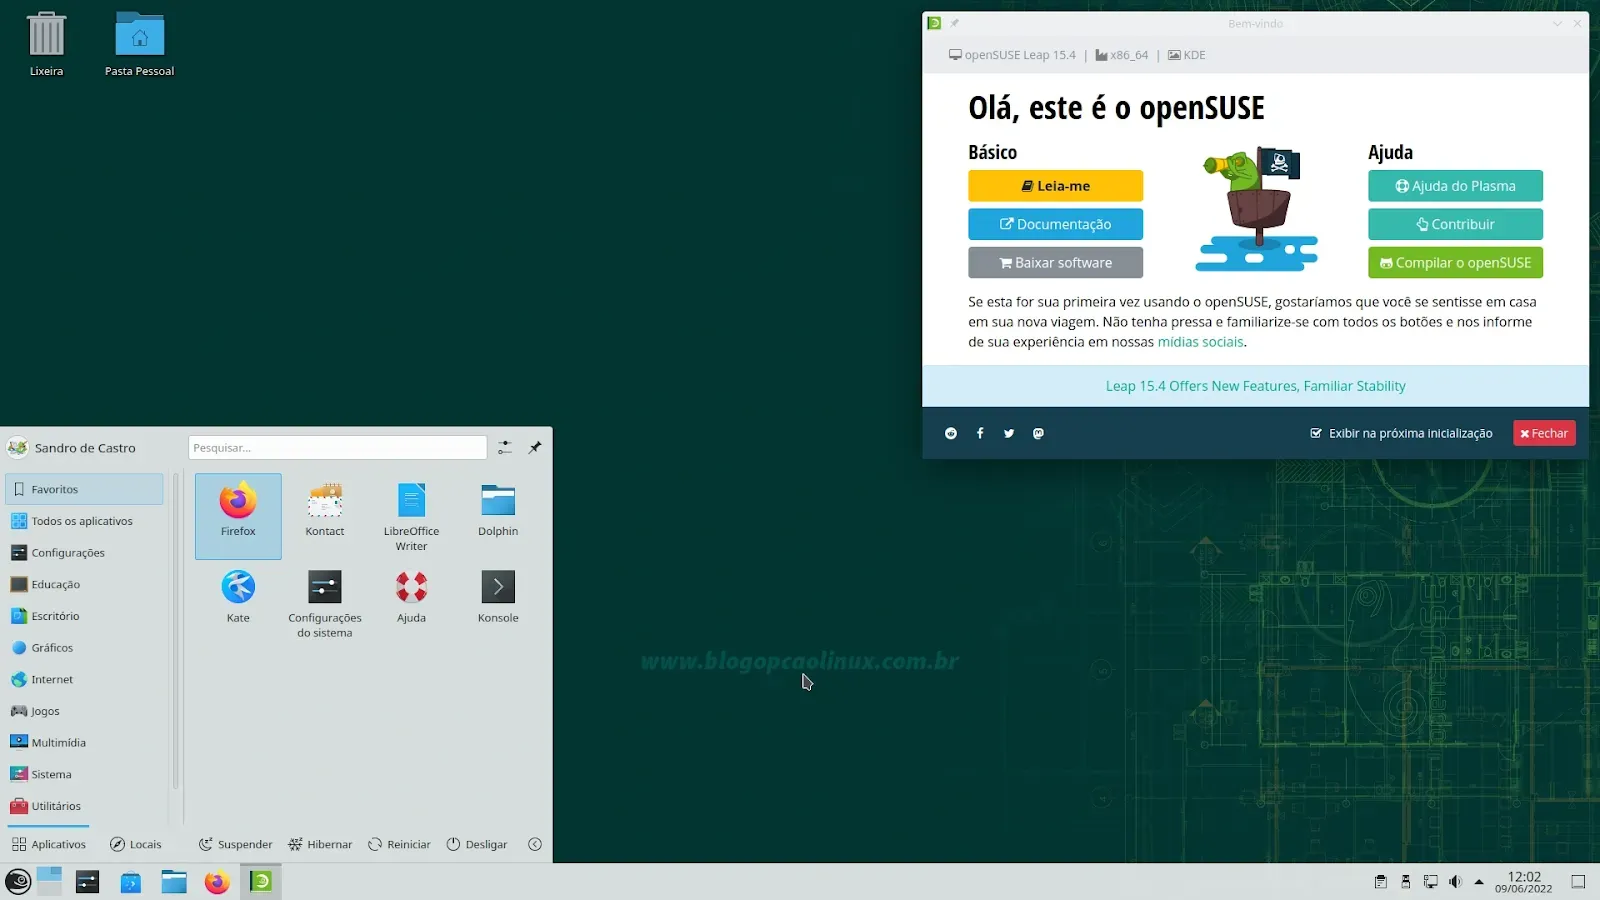This screenshot has width=1600, height=900.
Task: Open Documentação in the Welcome window
Action: tap(1055, 224)
